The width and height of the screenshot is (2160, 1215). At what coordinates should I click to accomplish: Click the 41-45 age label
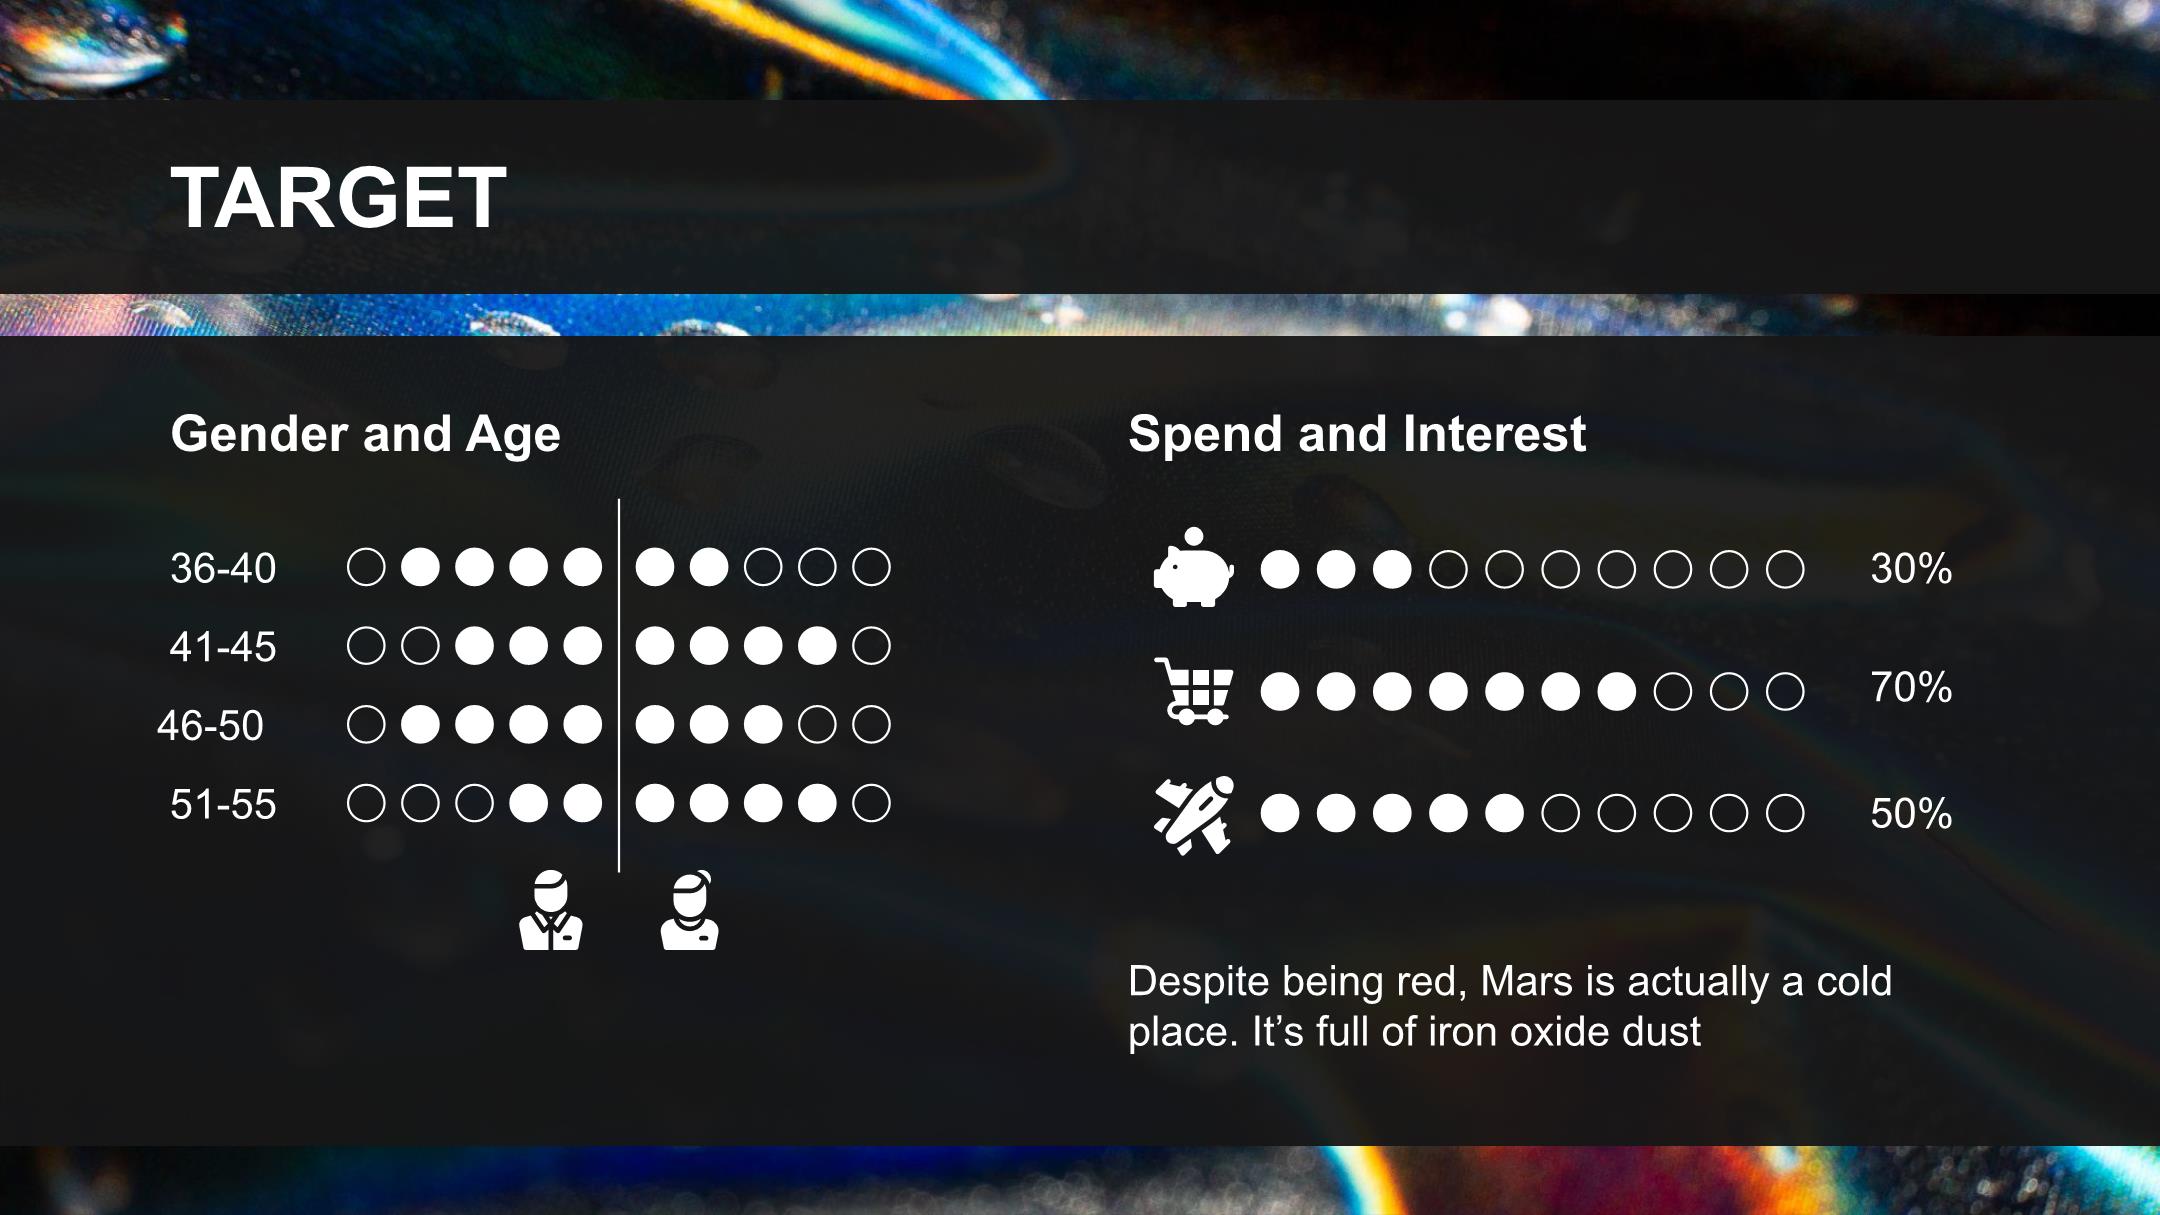click(x=223, y=647)
